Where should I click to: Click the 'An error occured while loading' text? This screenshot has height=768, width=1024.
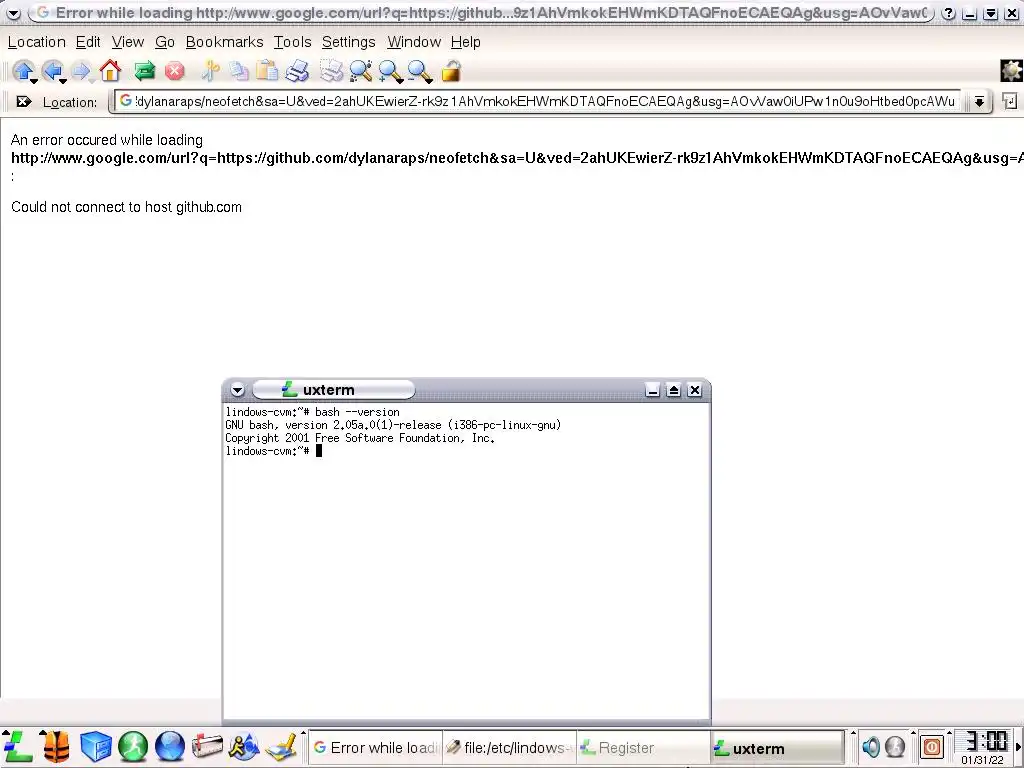(106, 140)
